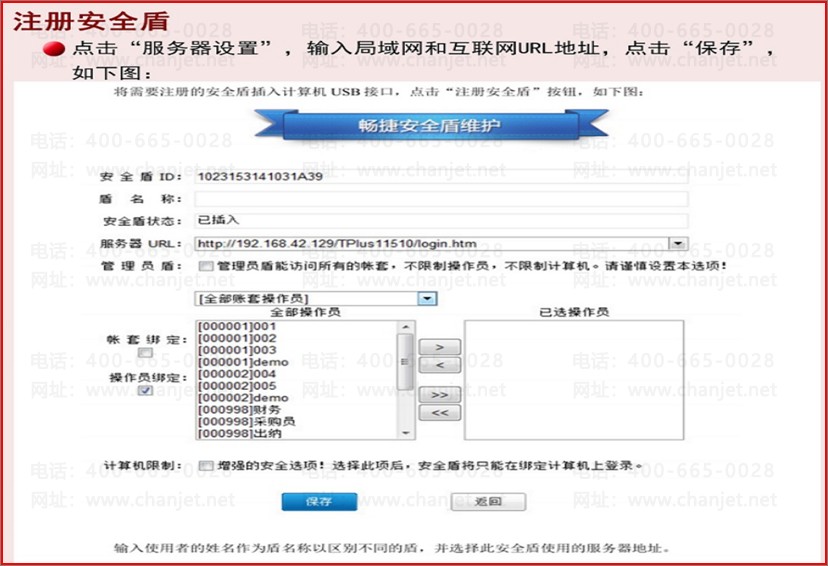Screen dimensions: 828x566
Task: Select operator [000998]采购员 in the list
Action: tap(247, 422)
